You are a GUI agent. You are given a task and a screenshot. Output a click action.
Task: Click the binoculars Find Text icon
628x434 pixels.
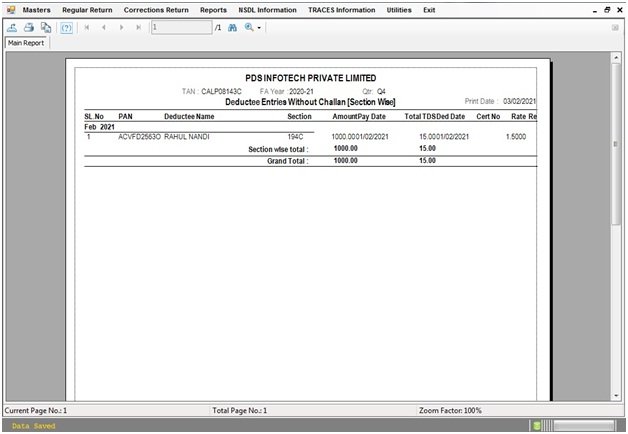pos(232,28)
